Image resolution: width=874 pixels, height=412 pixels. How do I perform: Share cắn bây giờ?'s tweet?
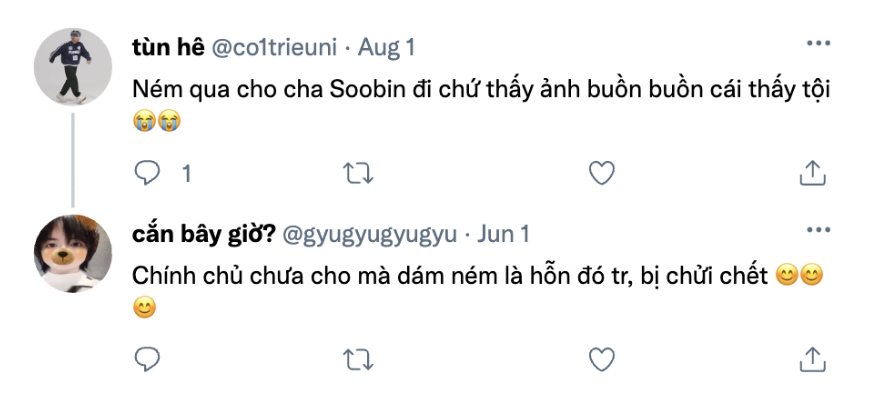click(812, 357)
